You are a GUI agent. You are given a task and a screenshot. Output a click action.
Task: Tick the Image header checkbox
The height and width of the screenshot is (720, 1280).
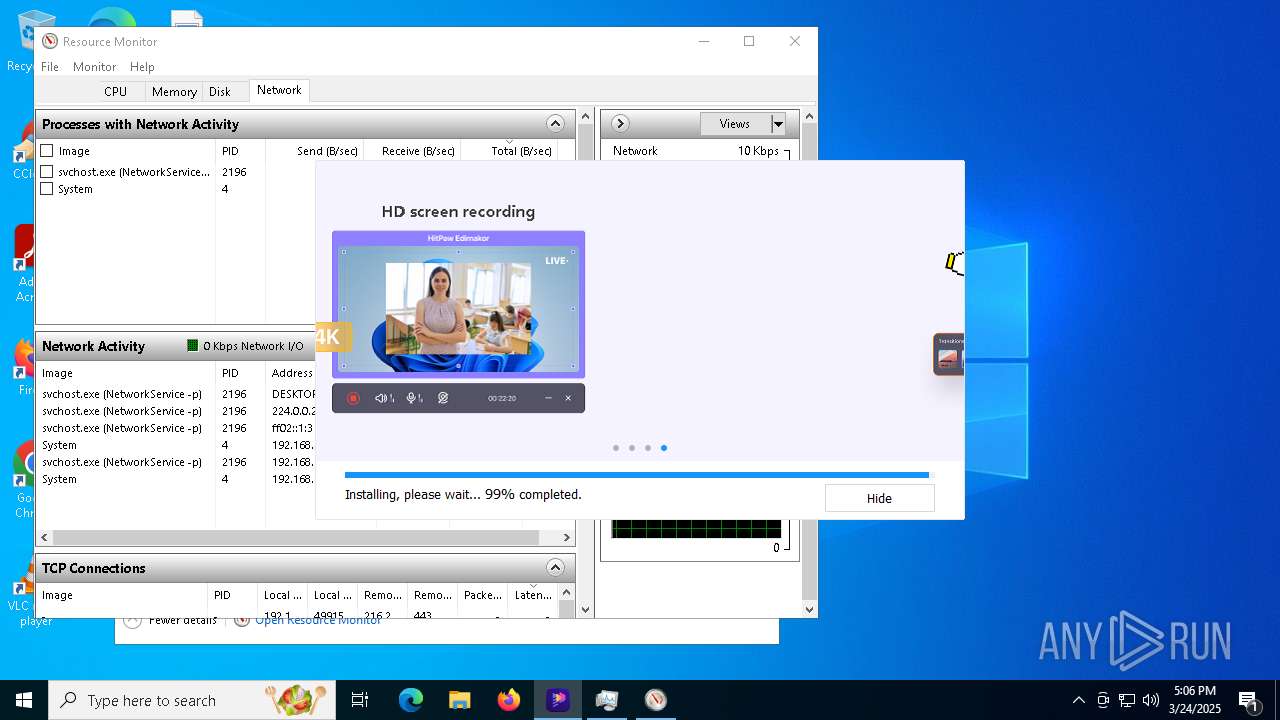coord(47,151)
